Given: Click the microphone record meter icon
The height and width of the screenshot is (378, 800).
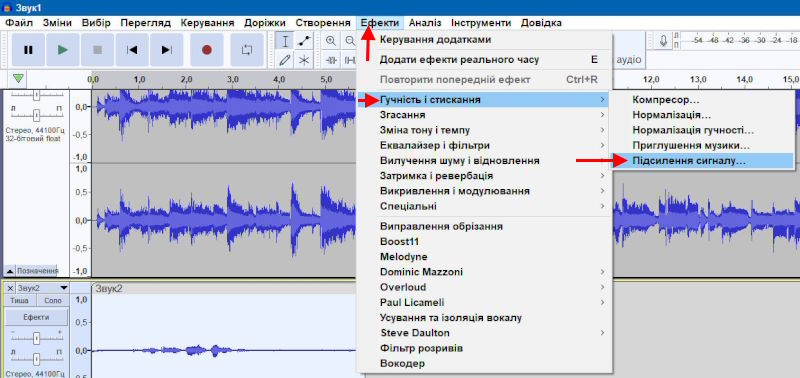Looking at the screenshot, I should pyautogui.click(x=663, y=41).
